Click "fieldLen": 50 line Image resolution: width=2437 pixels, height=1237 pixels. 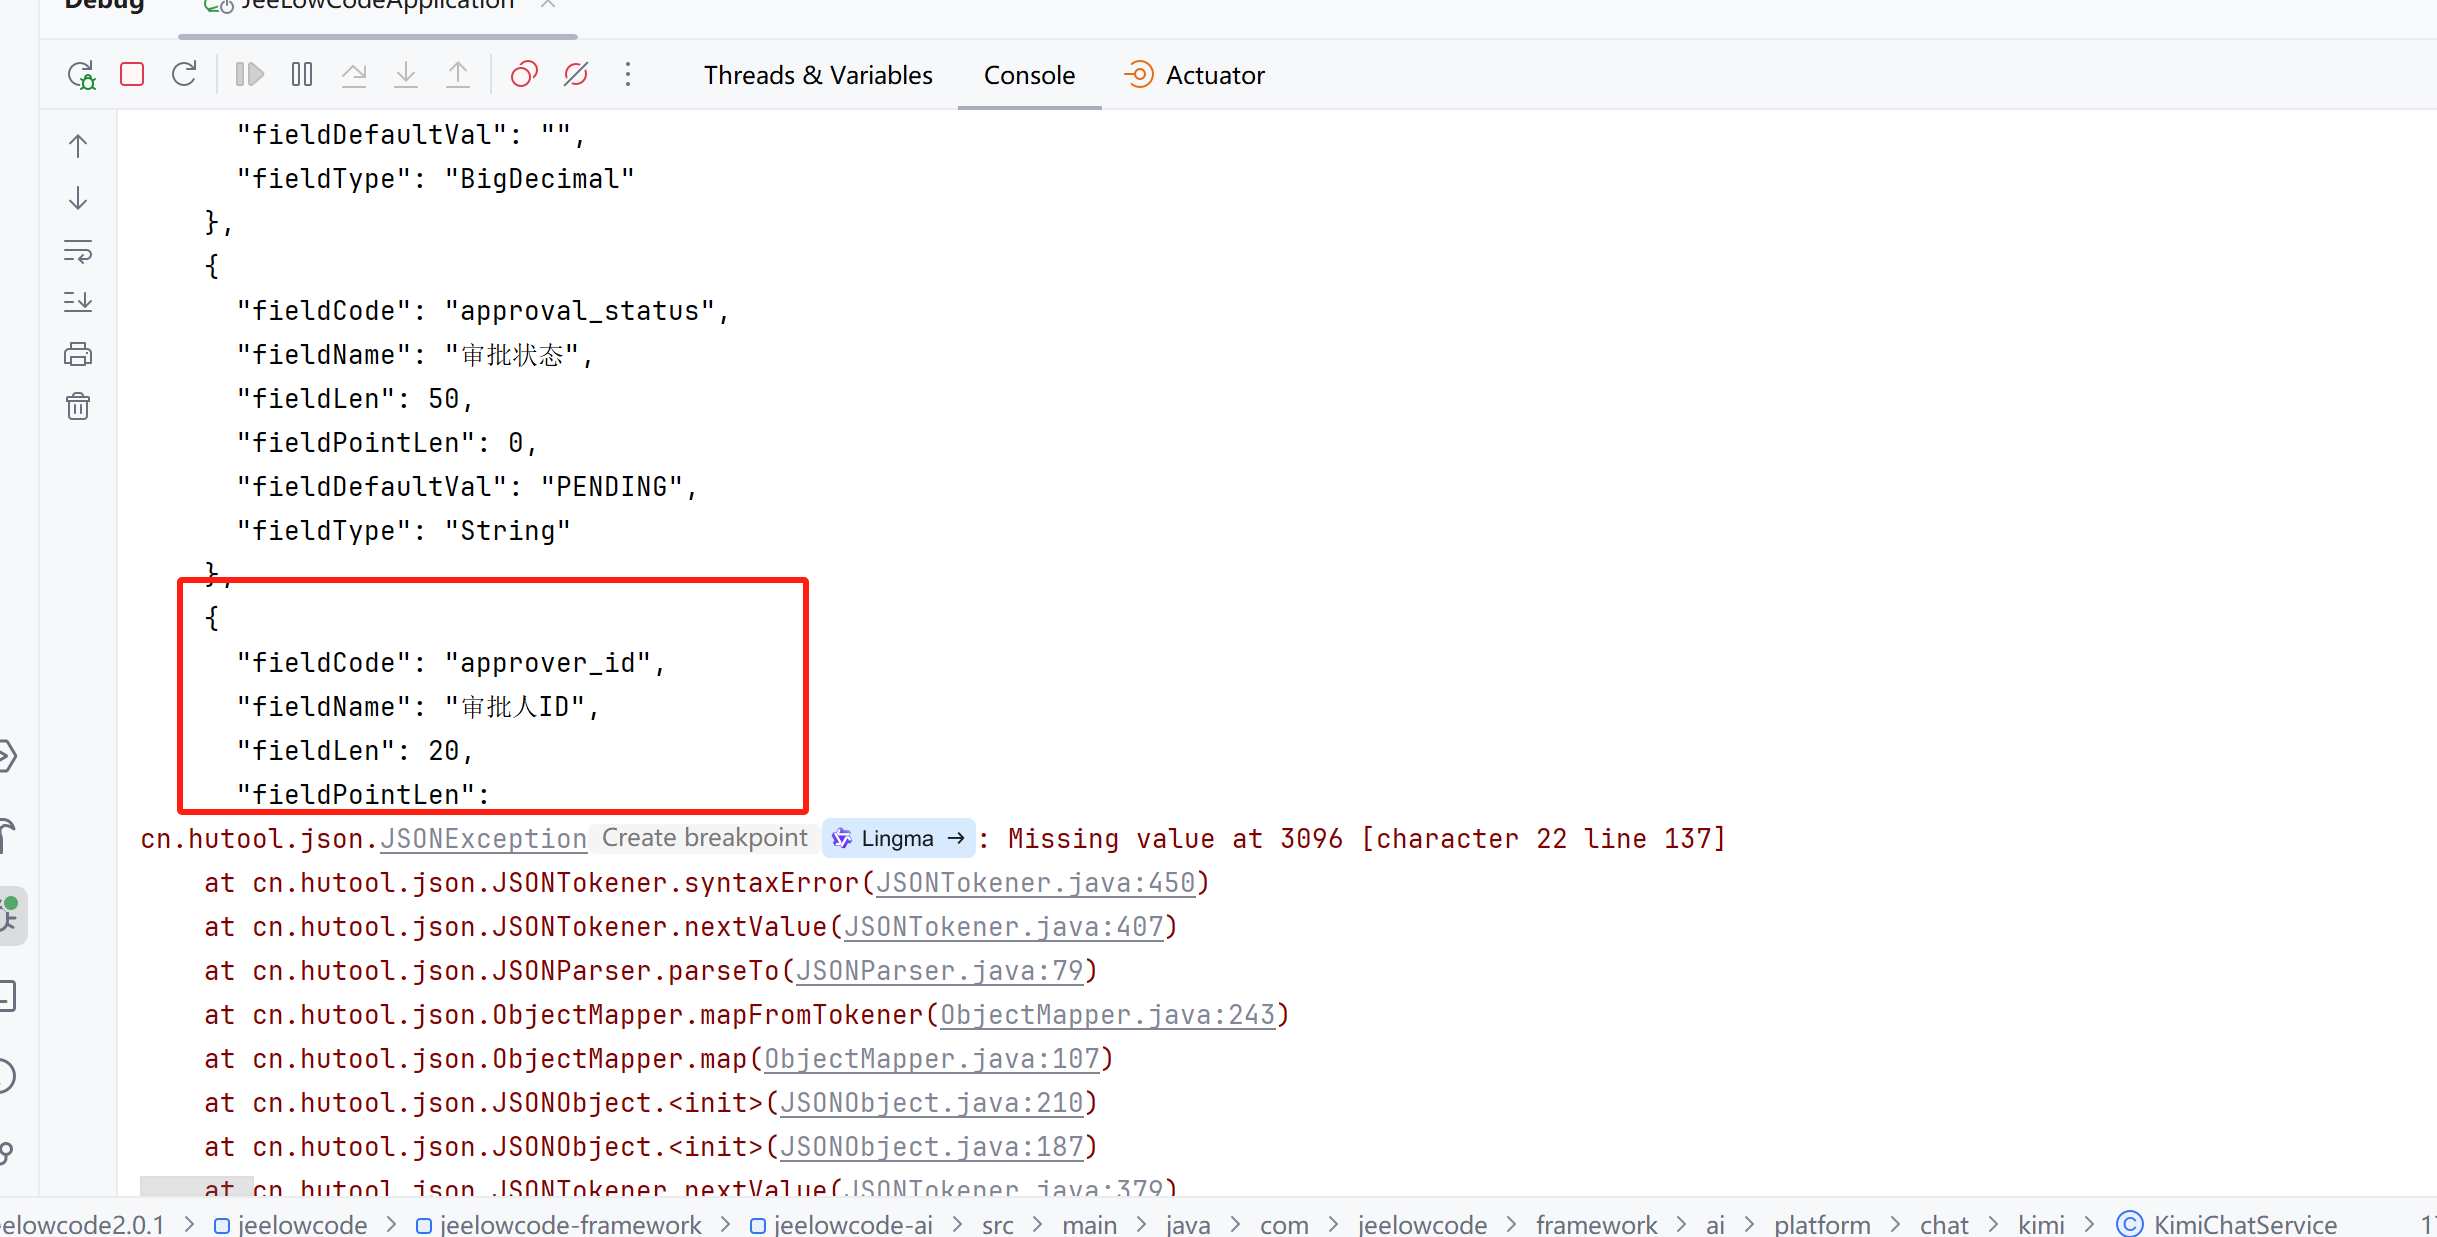click(x=355, y=399)
